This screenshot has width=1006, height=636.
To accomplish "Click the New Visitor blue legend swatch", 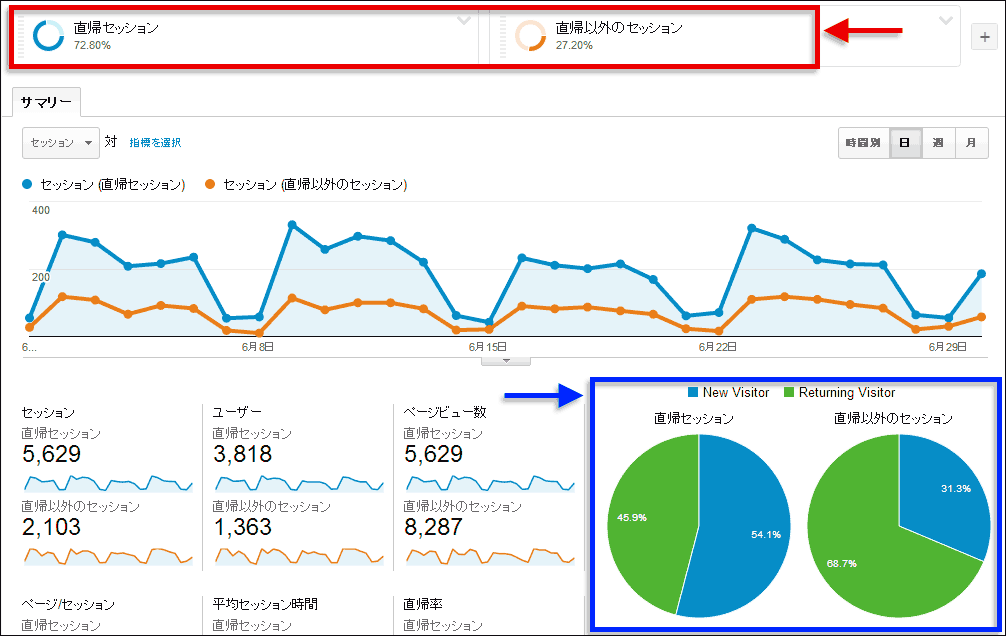I will click(x=693, y=393).
